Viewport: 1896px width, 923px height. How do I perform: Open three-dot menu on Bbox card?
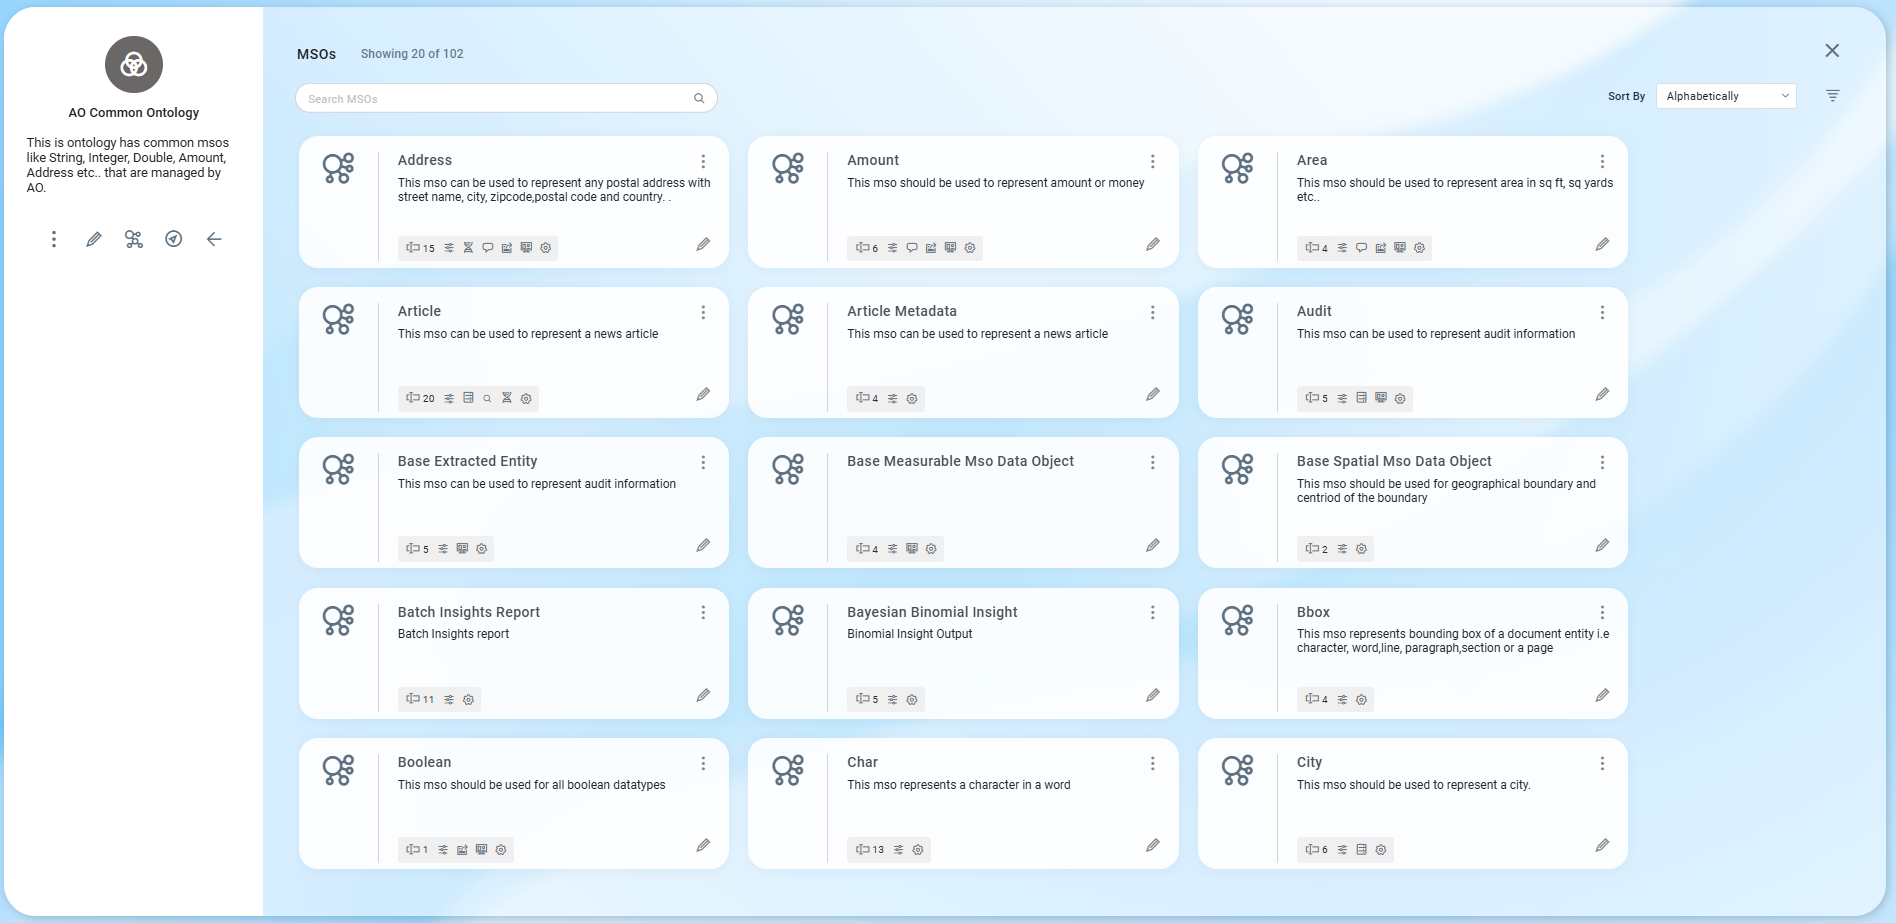1602,612
